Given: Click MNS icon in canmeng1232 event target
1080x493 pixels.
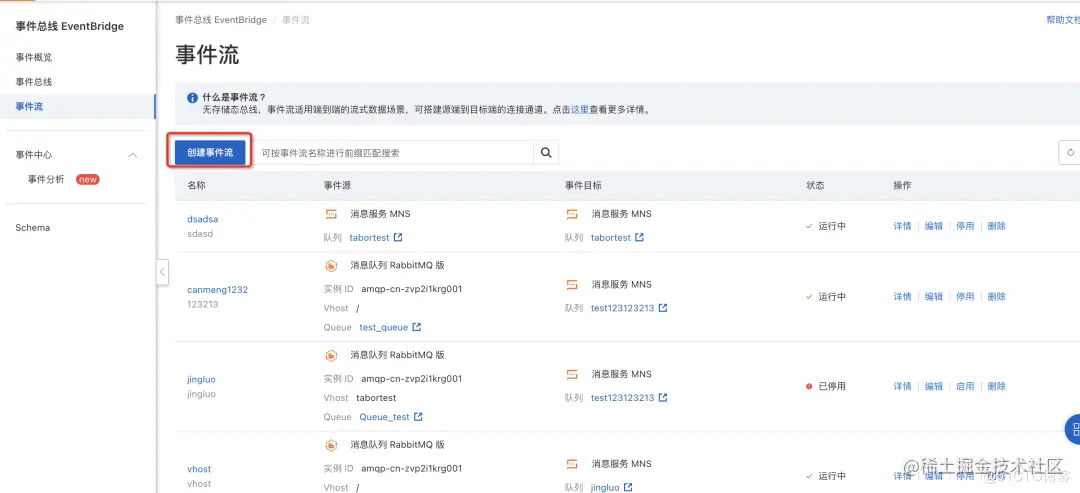Looking at the screenshot, I should [572, 284].
